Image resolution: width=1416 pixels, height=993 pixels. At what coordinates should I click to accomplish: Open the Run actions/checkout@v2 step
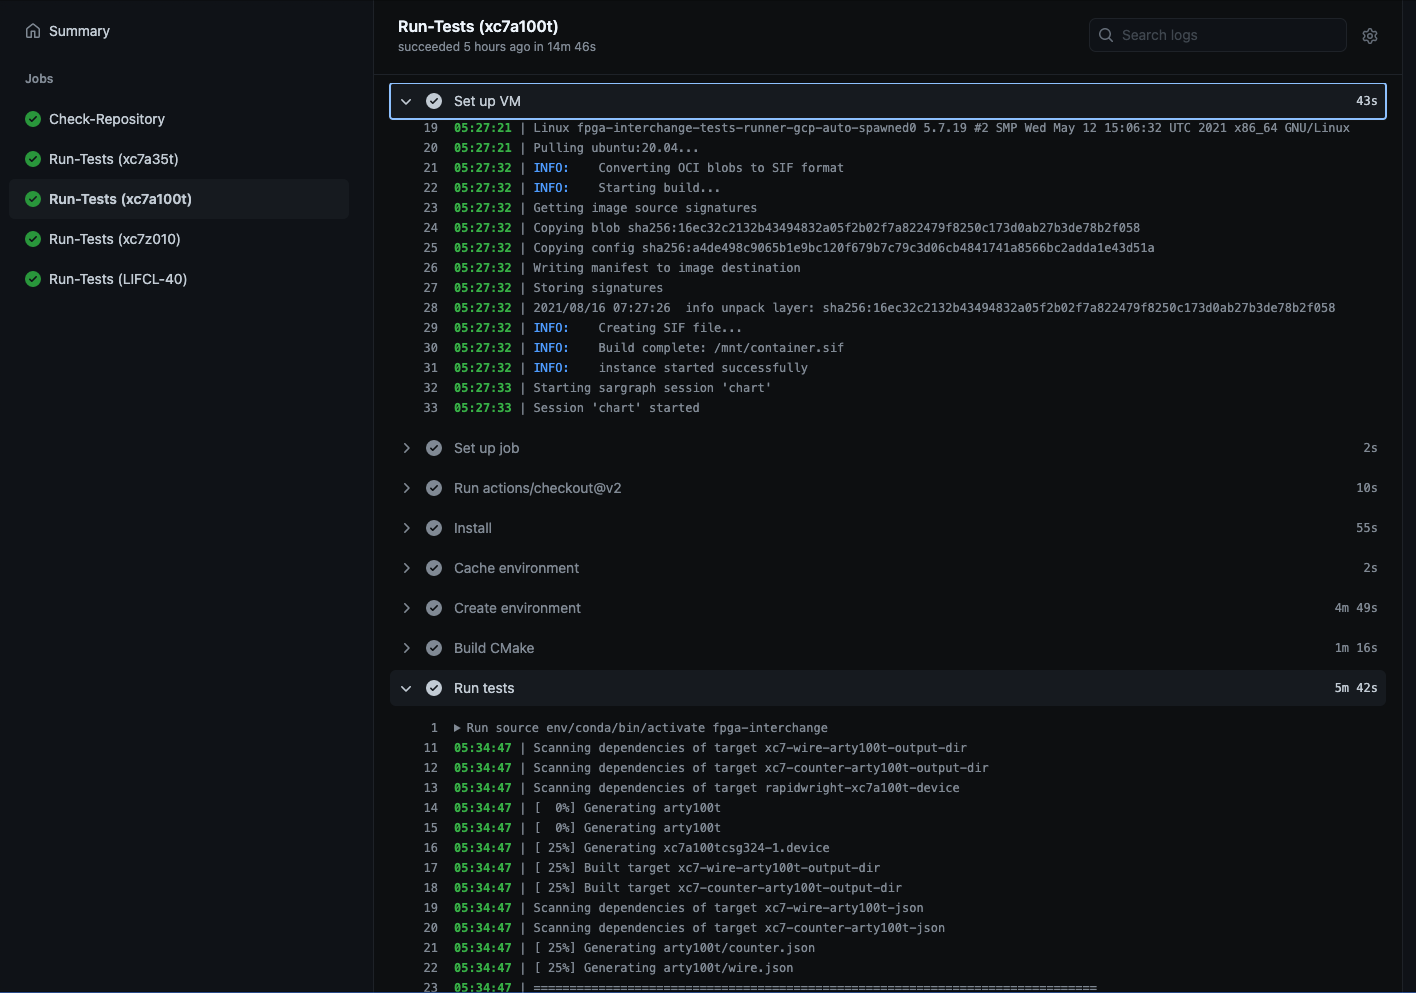coord(537,488)
